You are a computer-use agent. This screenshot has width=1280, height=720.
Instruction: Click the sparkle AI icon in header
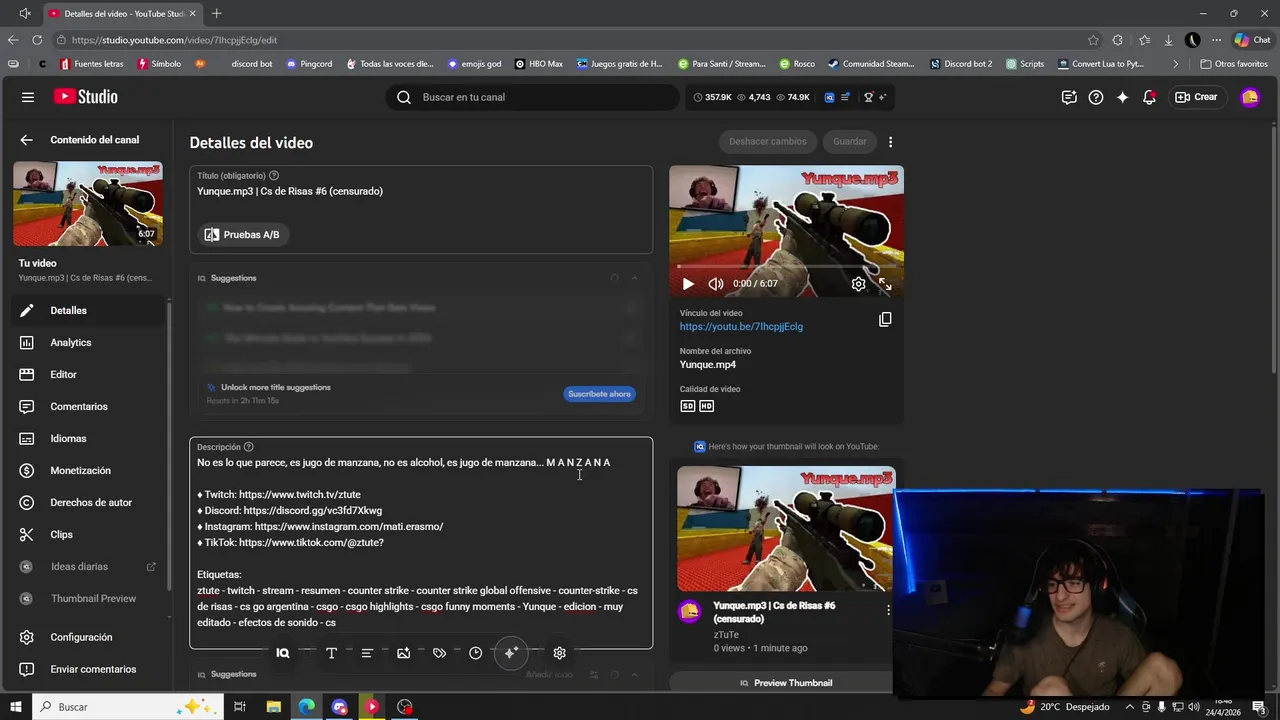[x=1123, y=97]
